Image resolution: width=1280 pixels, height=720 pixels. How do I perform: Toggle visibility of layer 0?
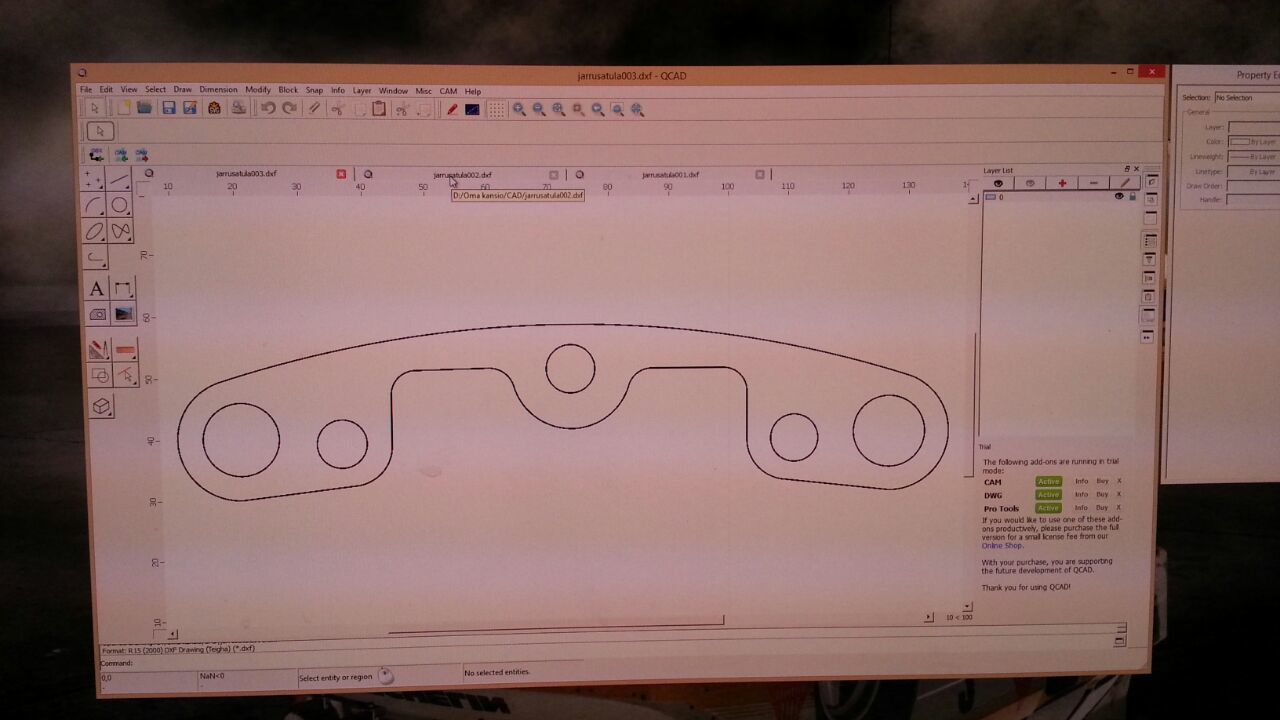1119,197
